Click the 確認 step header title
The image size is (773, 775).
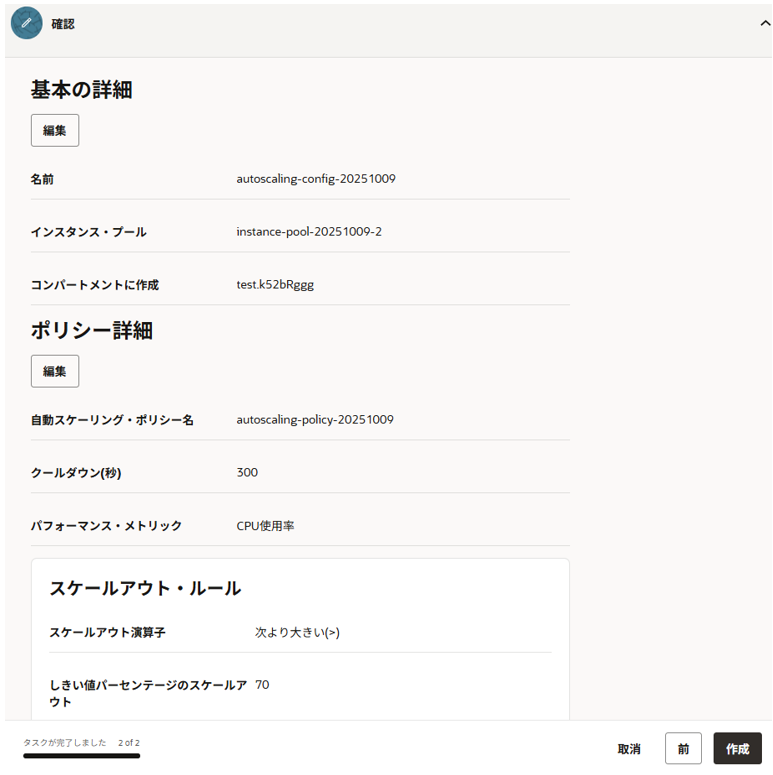coord(63,24)
